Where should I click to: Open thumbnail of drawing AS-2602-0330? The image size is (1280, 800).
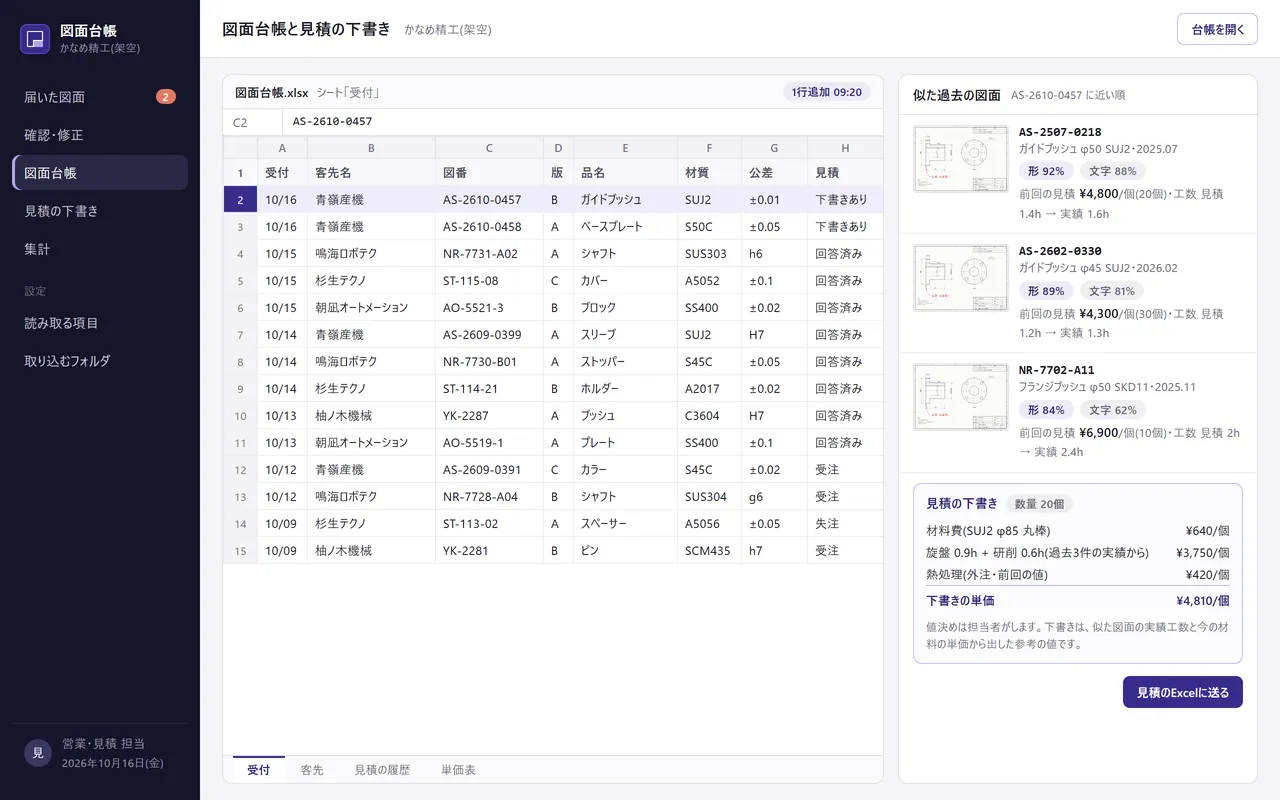[x=960, y=277]
